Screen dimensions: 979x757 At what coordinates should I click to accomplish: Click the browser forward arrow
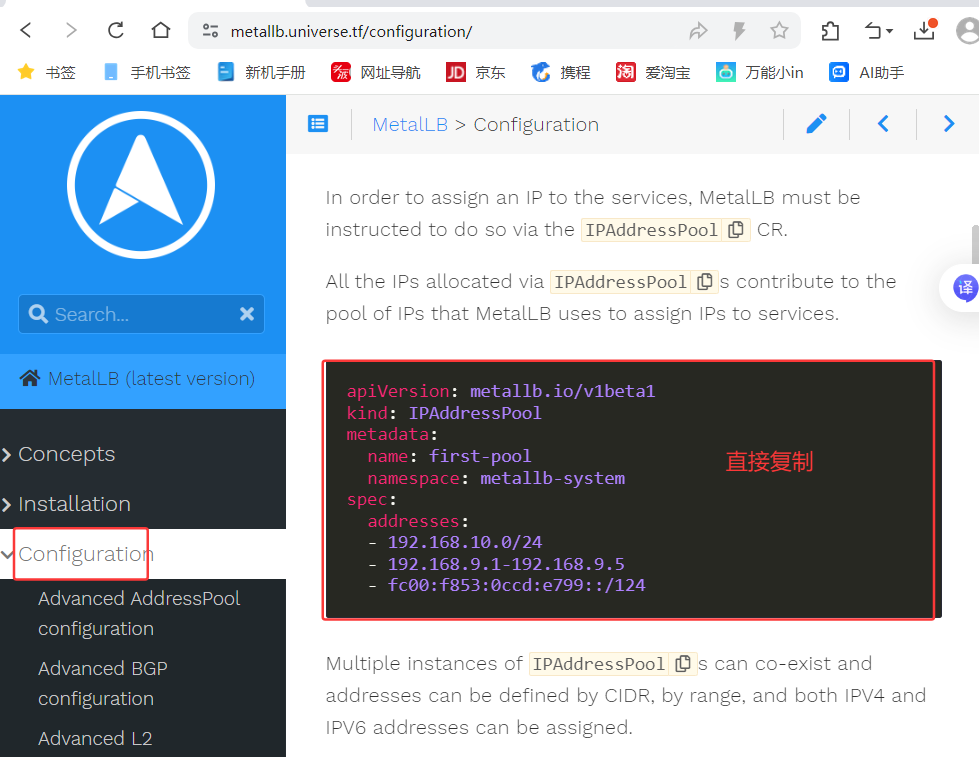point(71,30)
